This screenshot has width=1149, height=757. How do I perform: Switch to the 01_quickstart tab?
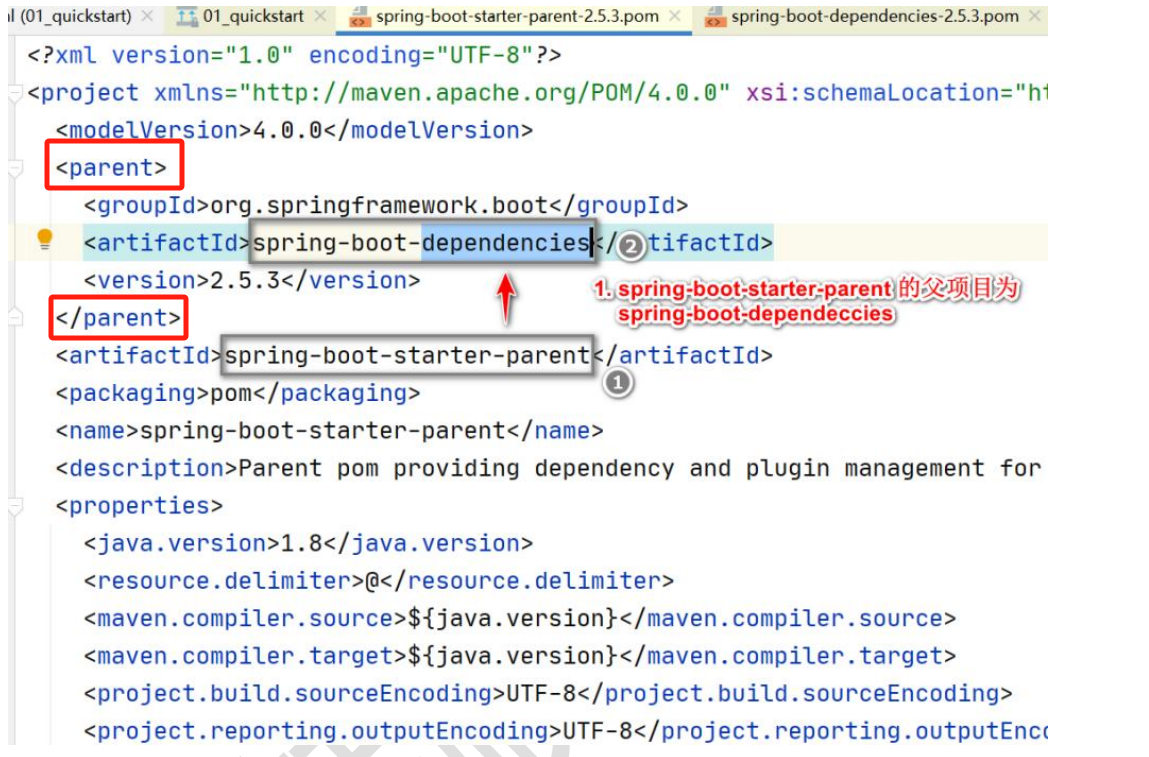pos(253,16)
